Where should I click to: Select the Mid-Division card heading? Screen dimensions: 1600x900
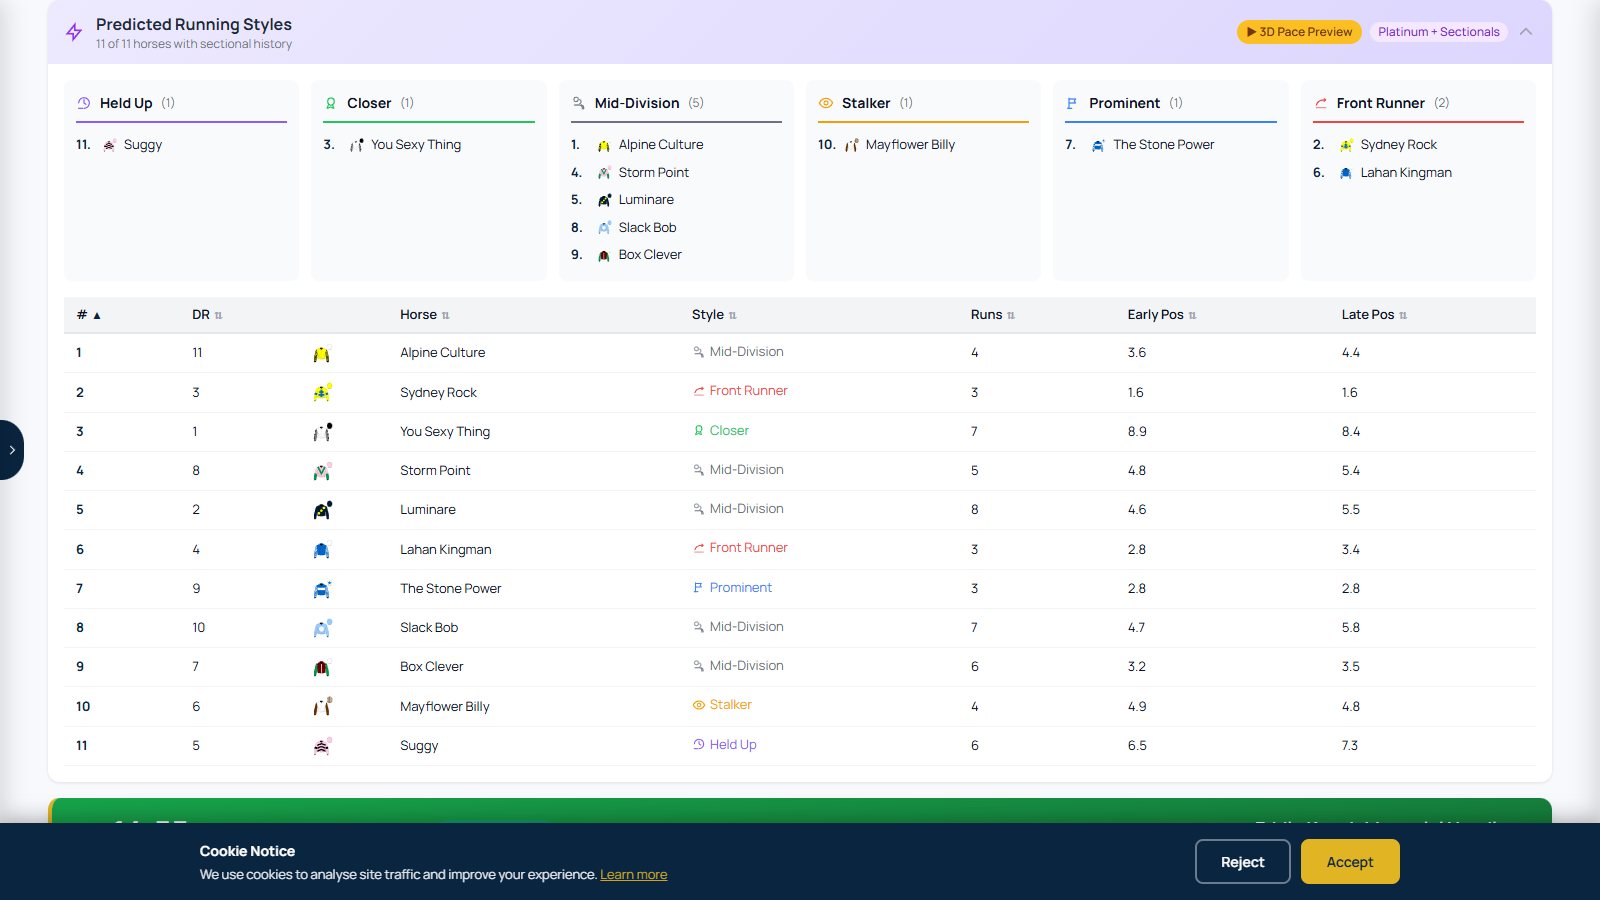click(x=637, y=103)
